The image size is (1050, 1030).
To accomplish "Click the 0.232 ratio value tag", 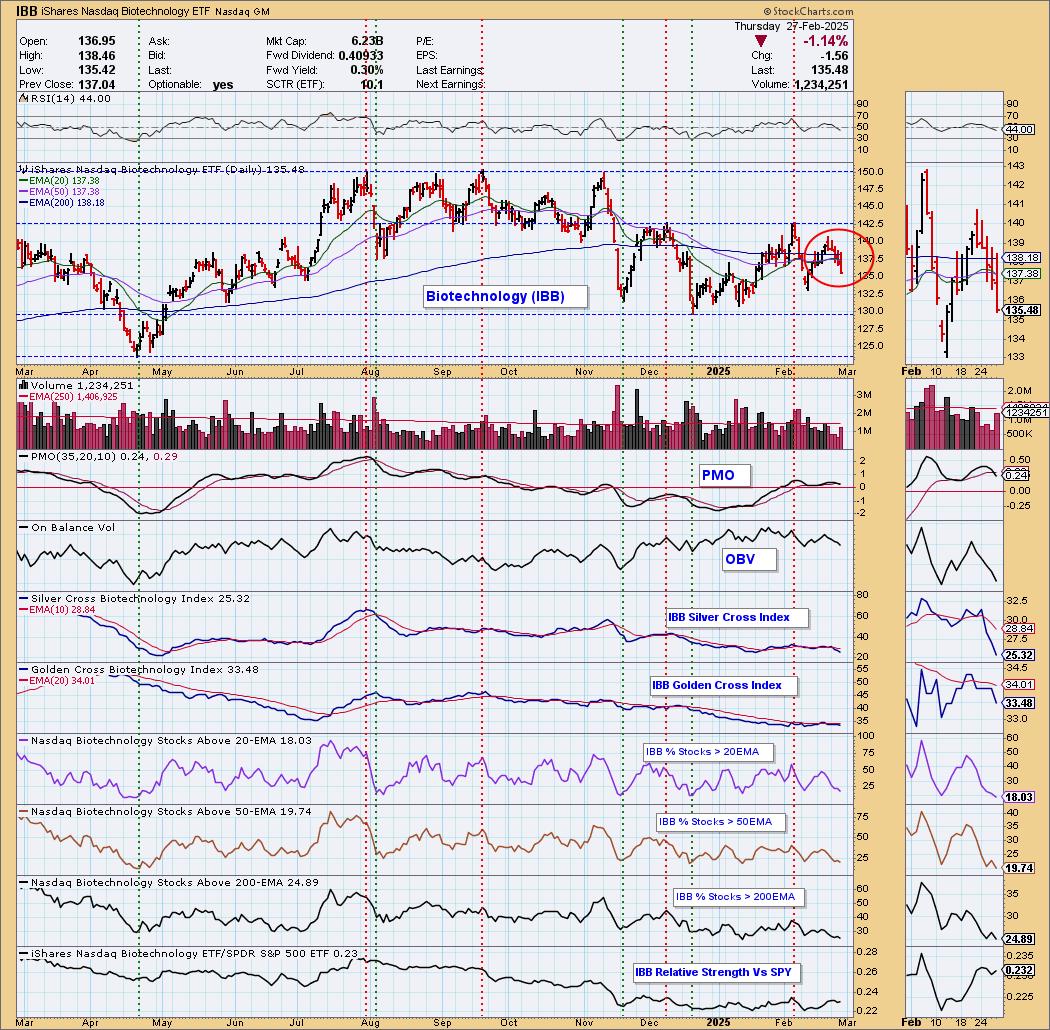I will click(x=1020, y=970).
